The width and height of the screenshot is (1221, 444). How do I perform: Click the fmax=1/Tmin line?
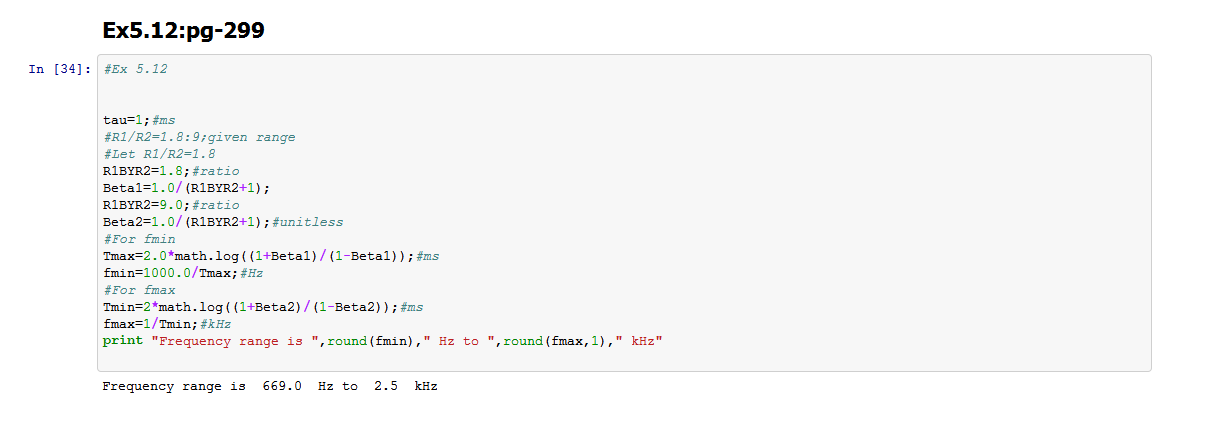167,324
